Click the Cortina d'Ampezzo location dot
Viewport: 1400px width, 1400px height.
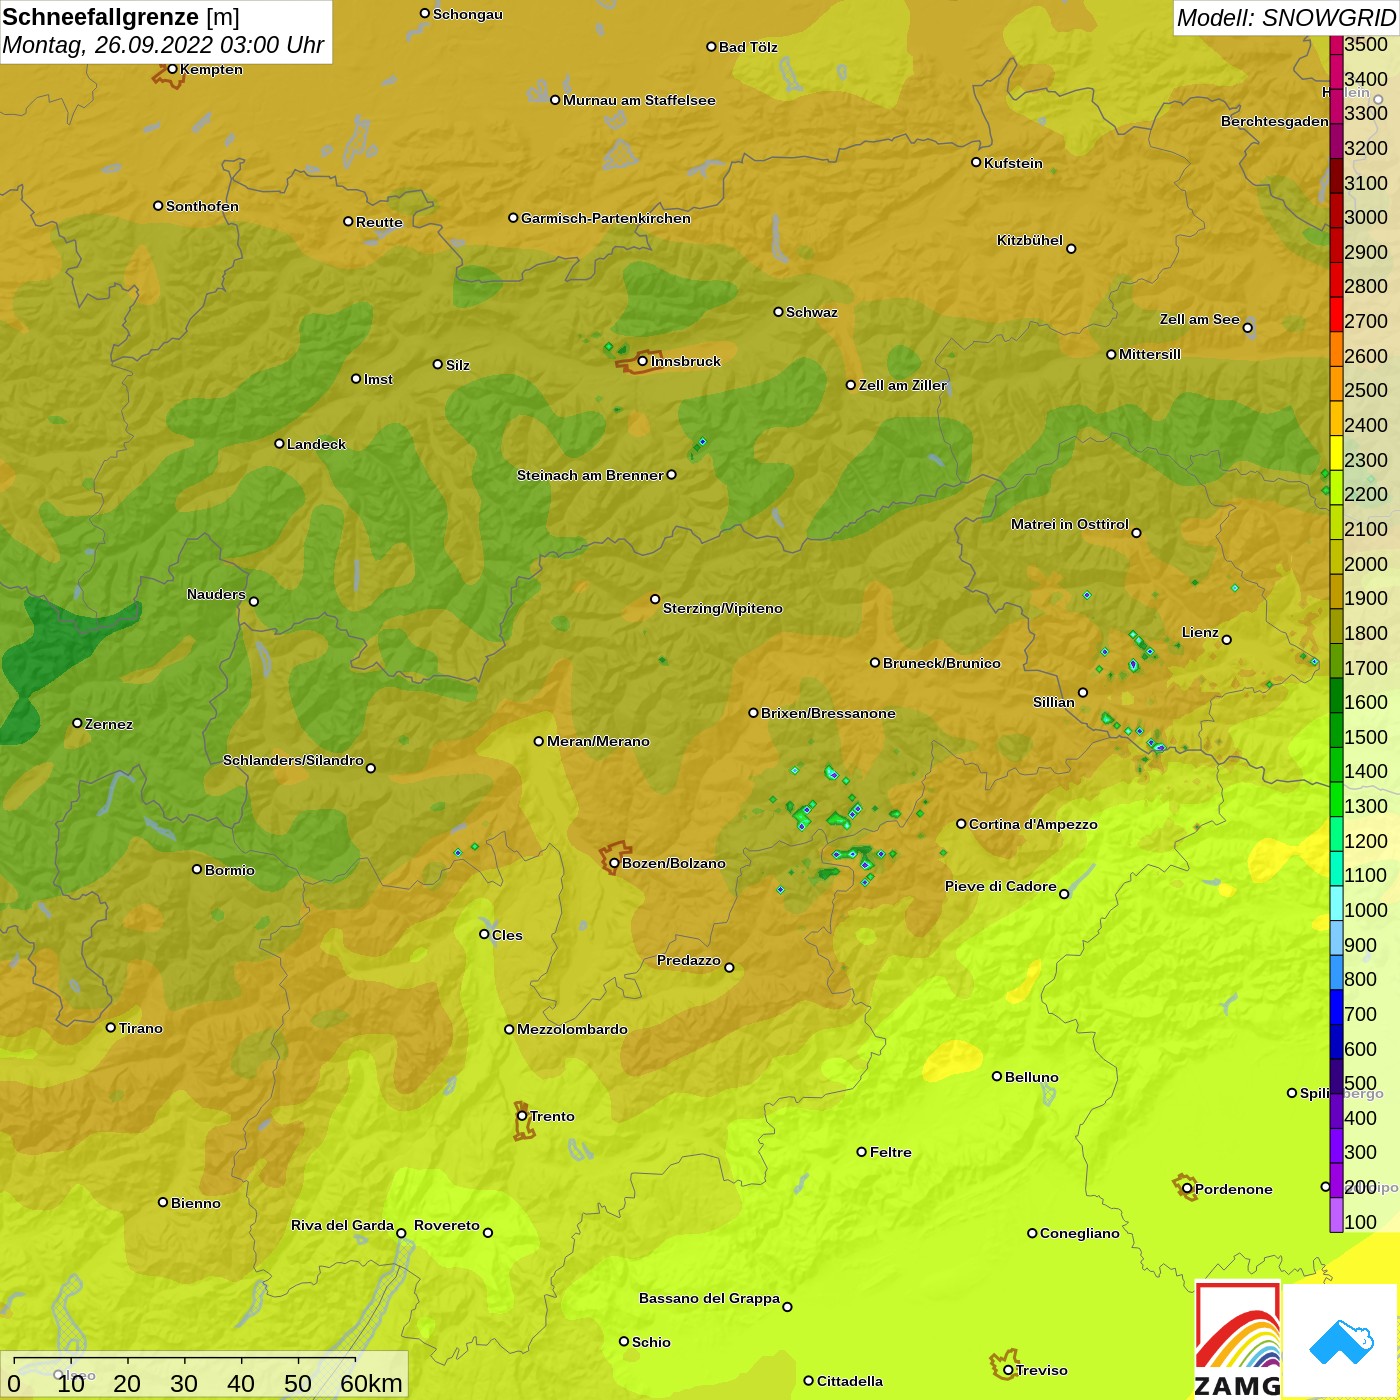[961, 824]
